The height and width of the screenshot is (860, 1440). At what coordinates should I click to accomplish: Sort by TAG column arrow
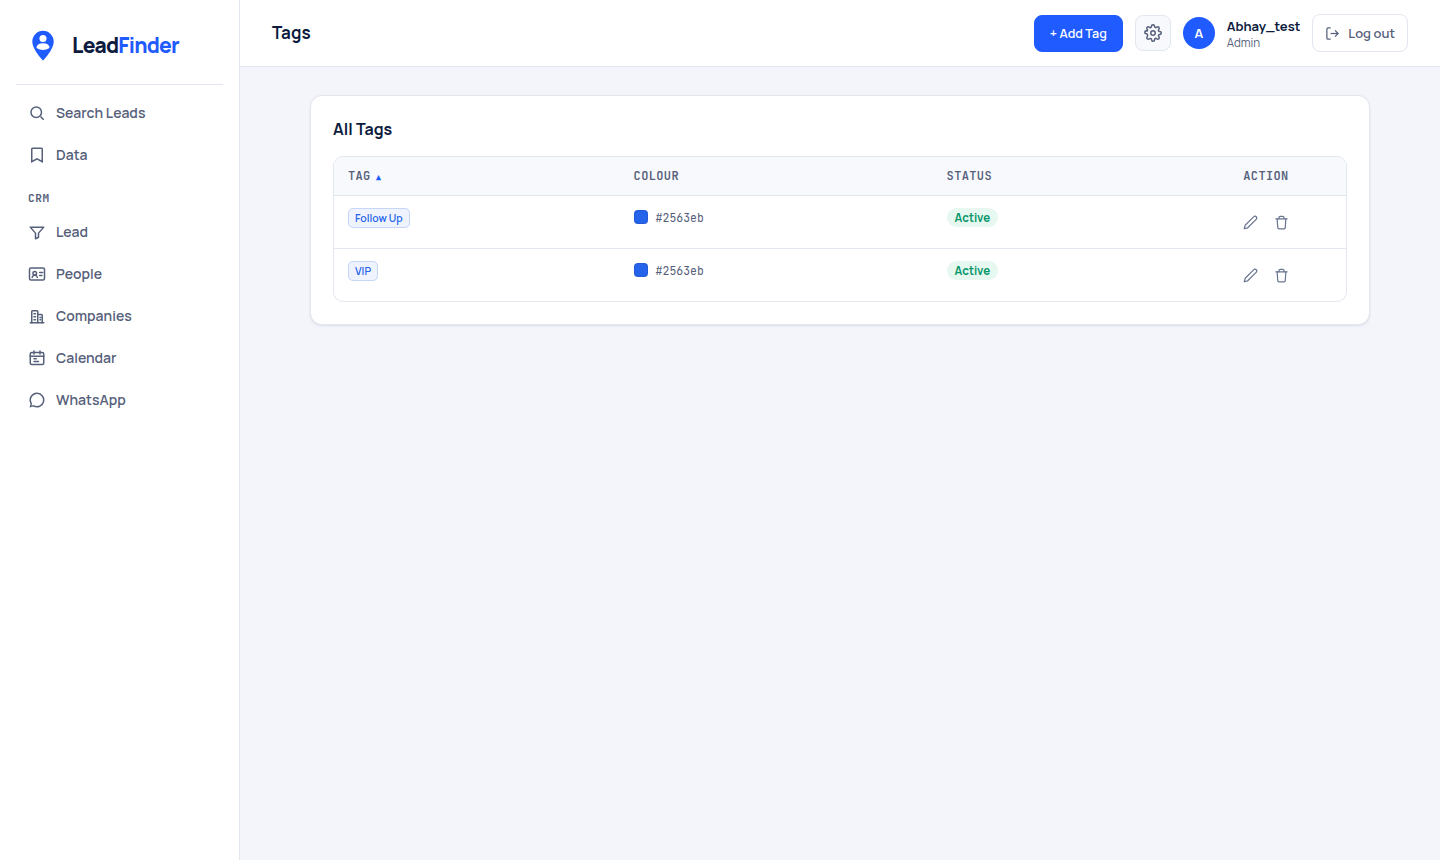click(x=379, y=177)
